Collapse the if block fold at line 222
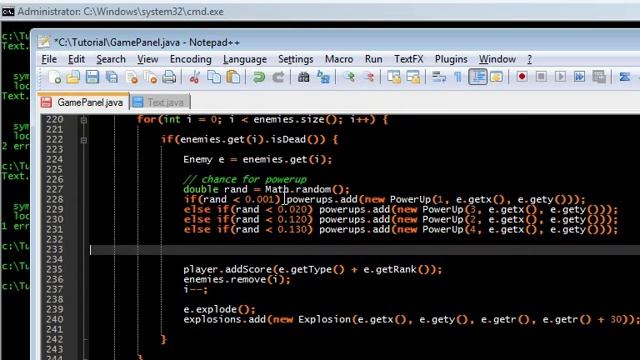640x360 pixels. [x=84, y=140]
